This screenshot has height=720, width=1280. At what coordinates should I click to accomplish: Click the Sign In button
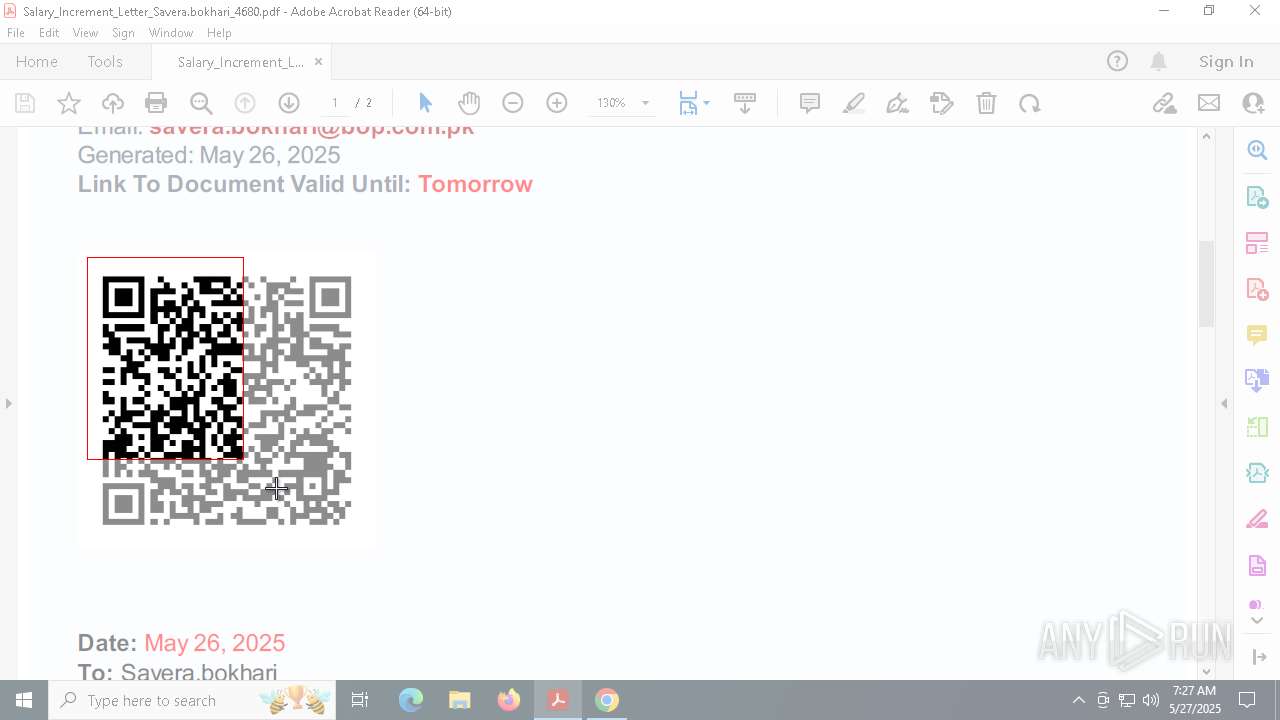point(1226,62)
